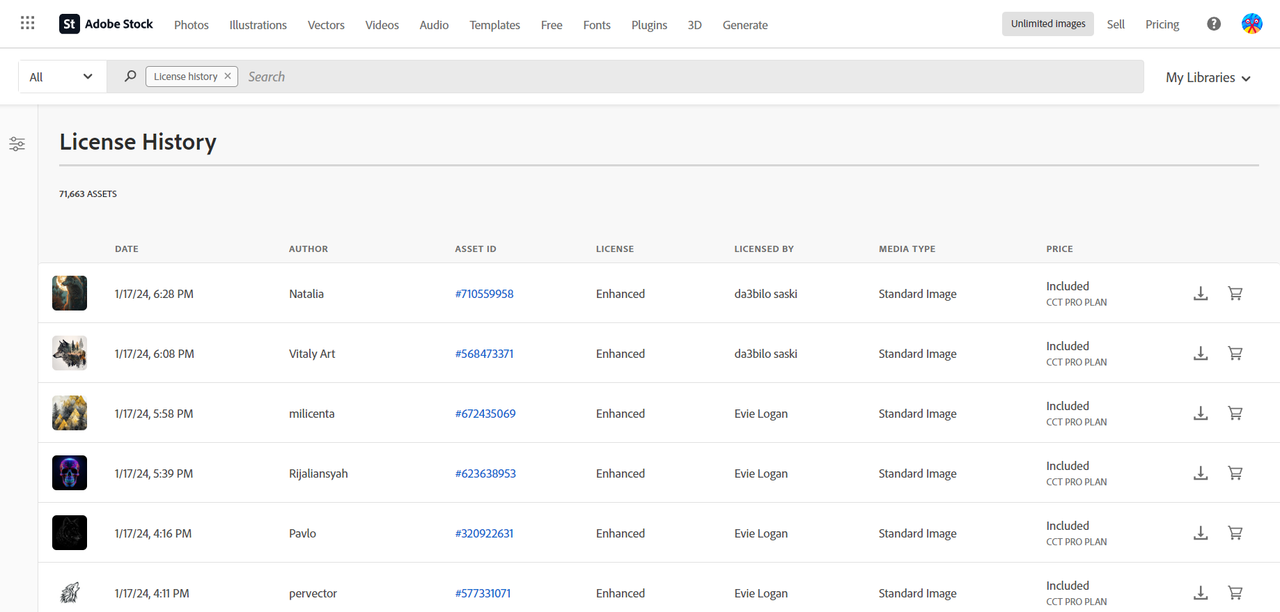Open Vitaly Art's wolf thumbnail
Image resolution: width=1280 pixels, height=612 pixels.
(x=69, y=353)
